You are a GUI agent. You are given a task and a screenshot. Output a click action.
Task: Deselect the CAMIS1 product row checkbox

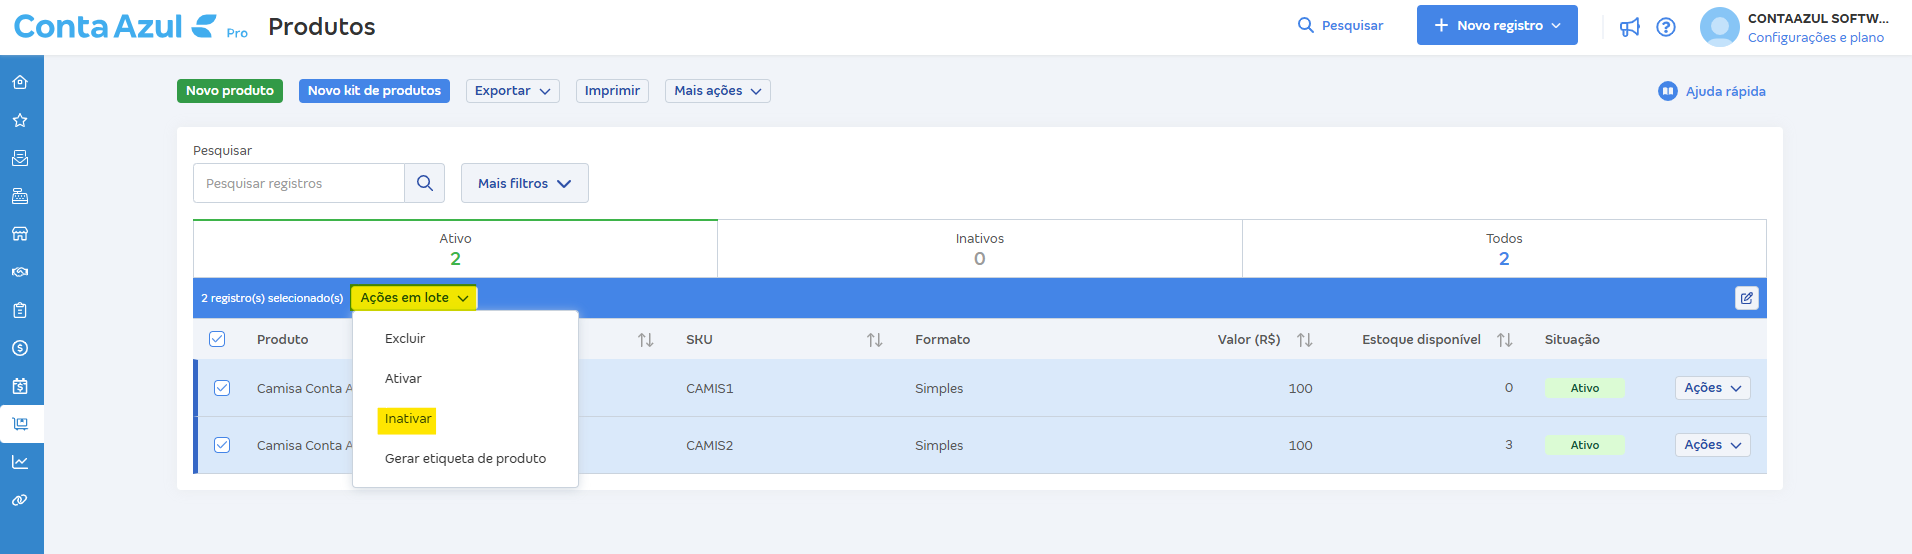(222, 388)
